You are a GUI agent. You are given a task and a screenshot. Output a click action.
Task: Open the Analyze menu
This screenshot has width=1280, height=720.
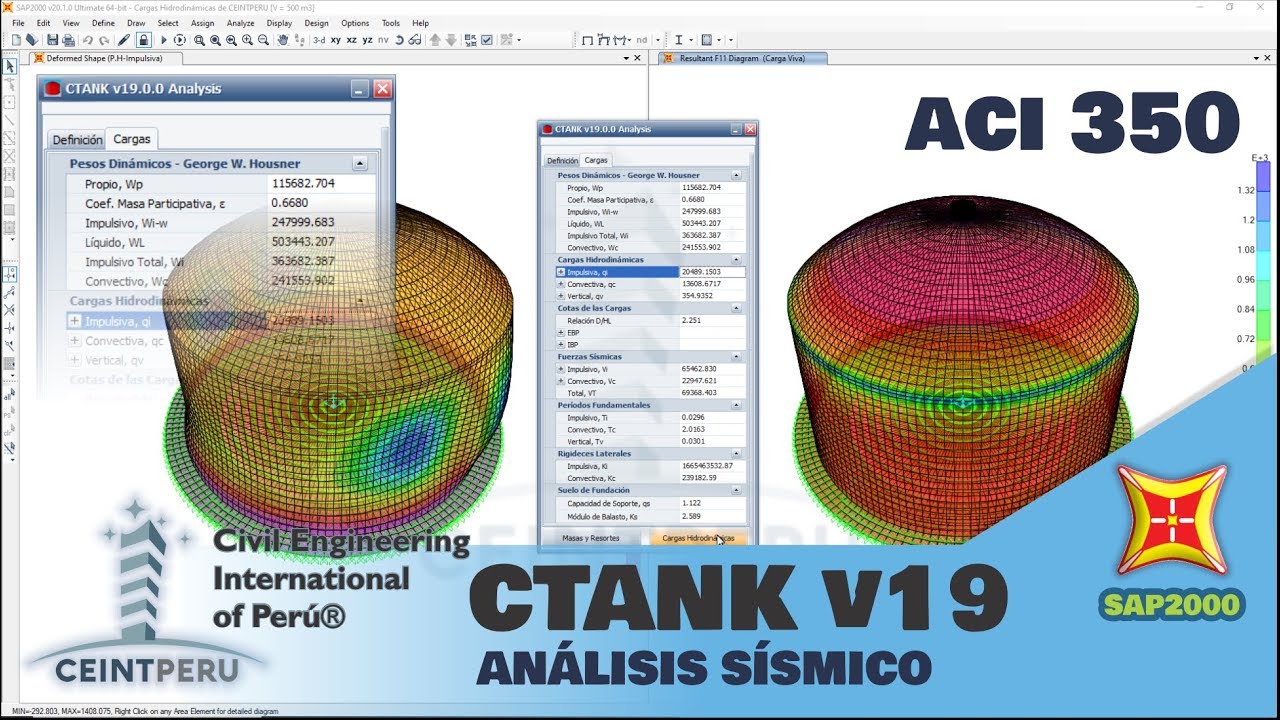[240, 23]
